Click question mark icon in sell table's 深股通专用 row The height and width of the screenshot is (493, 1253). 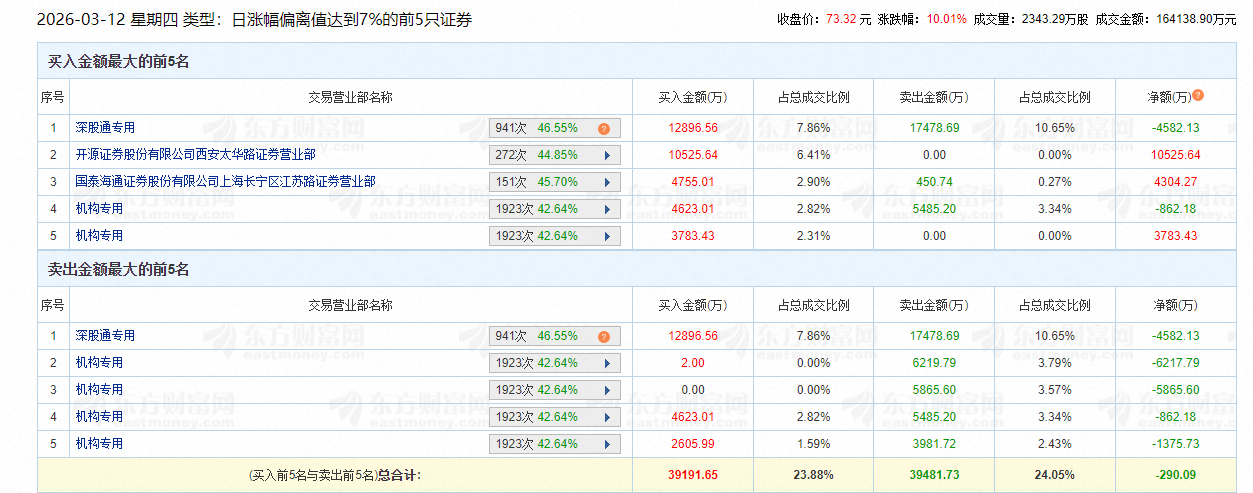pyautogui.click(x=604, y=337)
